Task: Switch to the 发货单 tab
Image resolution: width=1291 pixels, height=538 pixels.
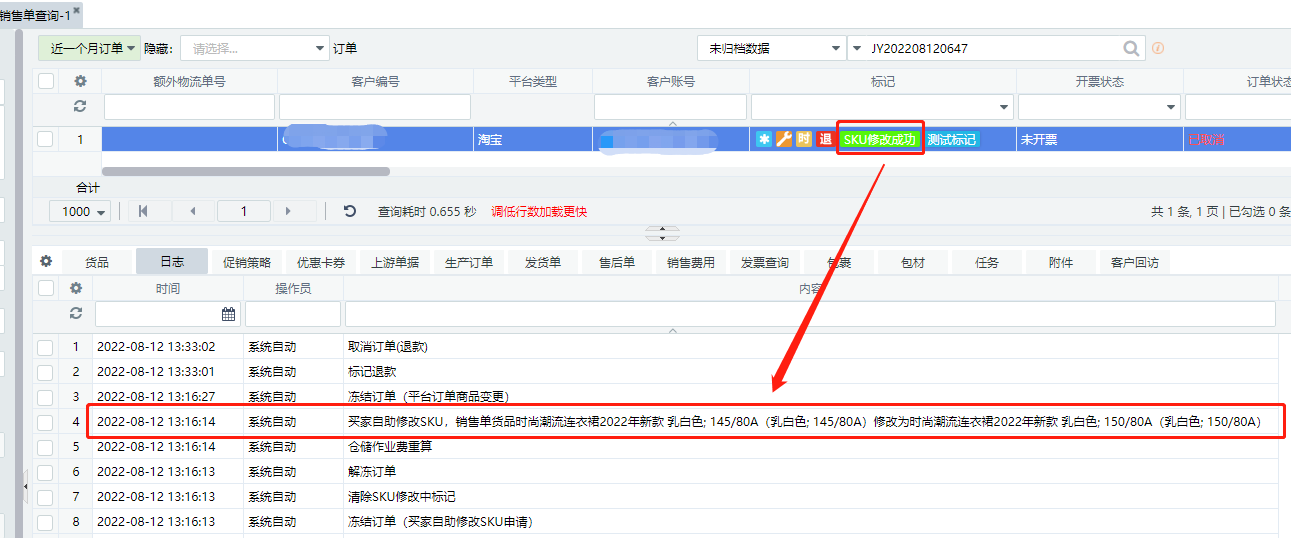Action: [x=543, y=262]
